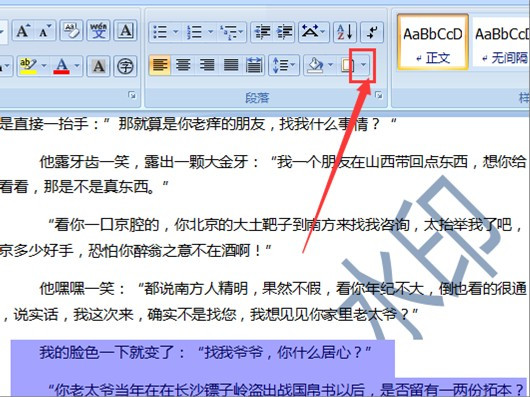The width and height of the screenshot is (530, 397).
Task: Apply the text highlight color marker
Action: click(28, 66)
